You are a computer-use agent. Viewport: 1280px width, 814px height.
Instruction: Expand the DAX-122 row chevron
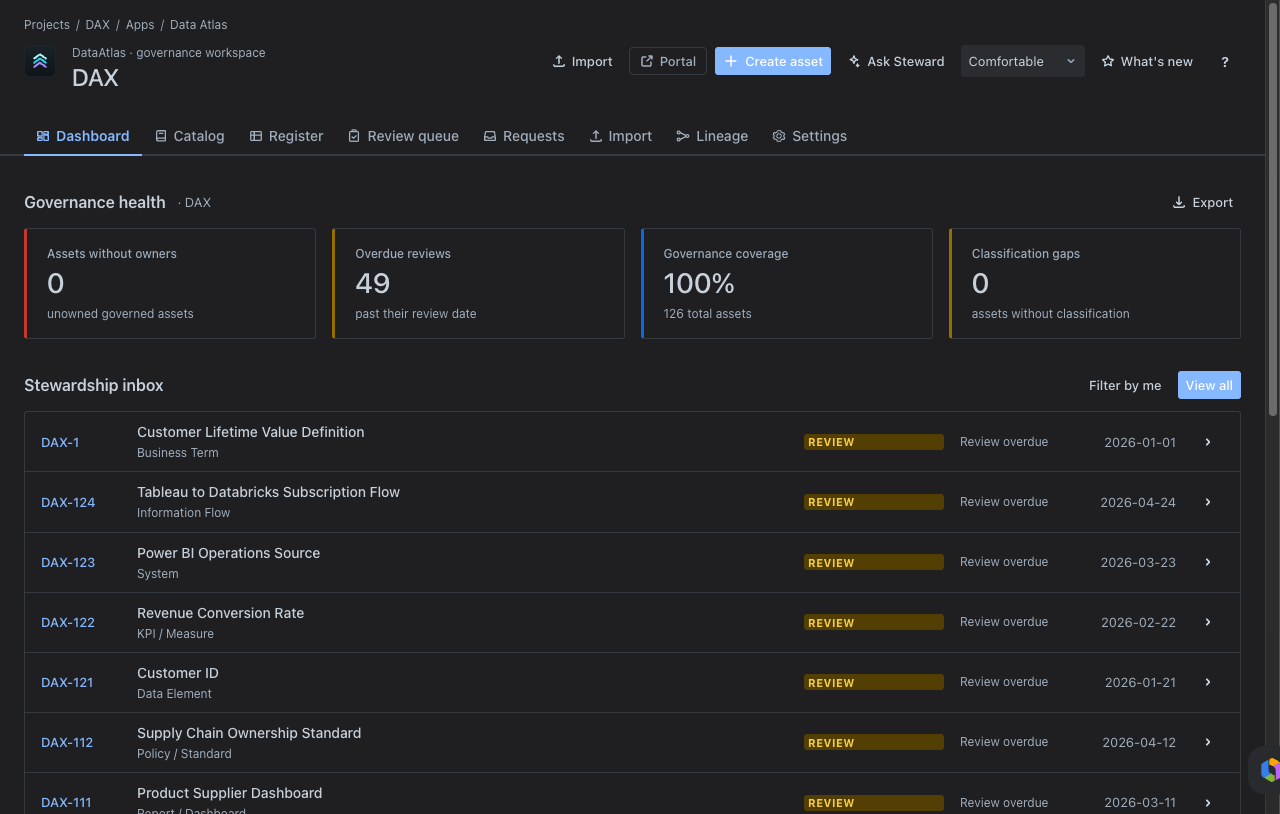[1208, 622]
